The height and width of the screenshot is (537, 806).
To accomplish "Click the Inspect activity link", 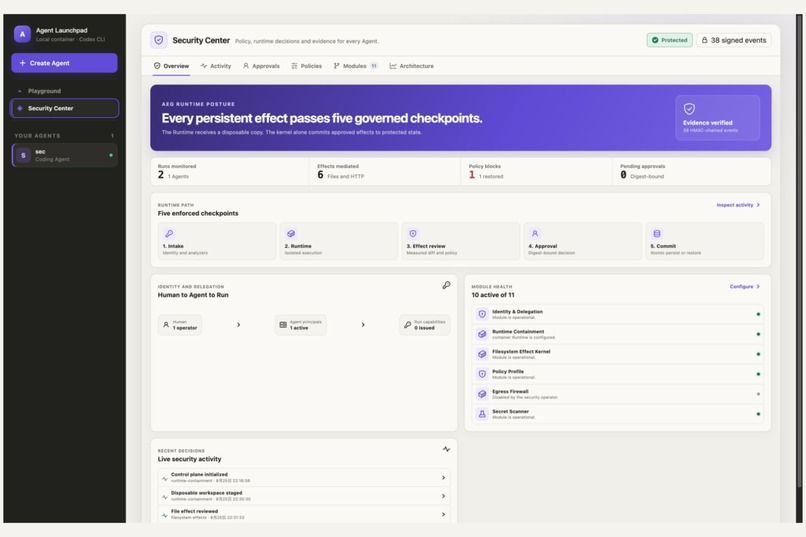I will tap(738, 205).
